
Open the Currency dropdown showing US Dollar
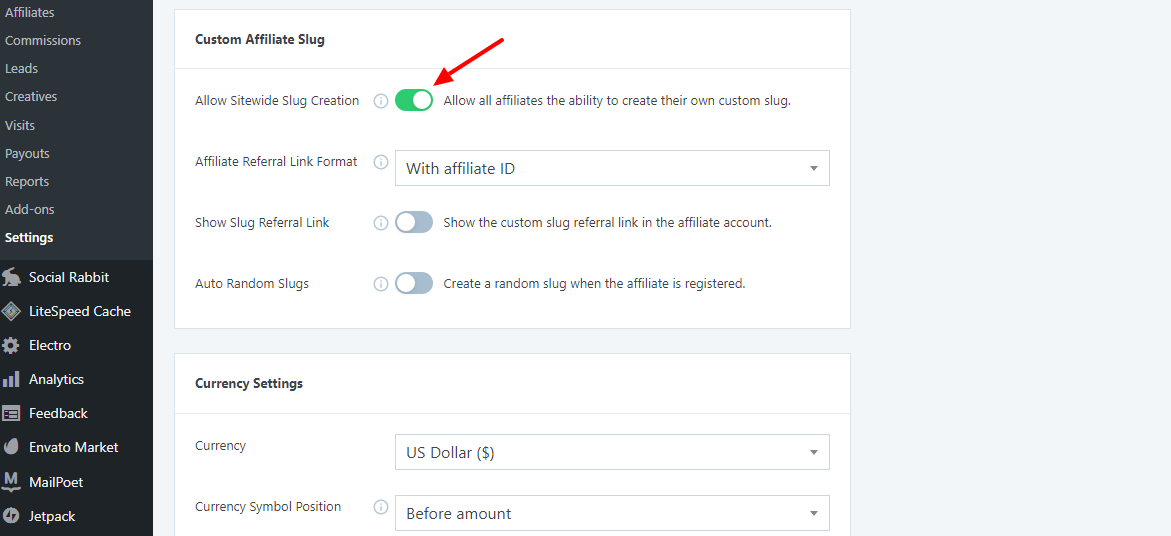(612, 452)
